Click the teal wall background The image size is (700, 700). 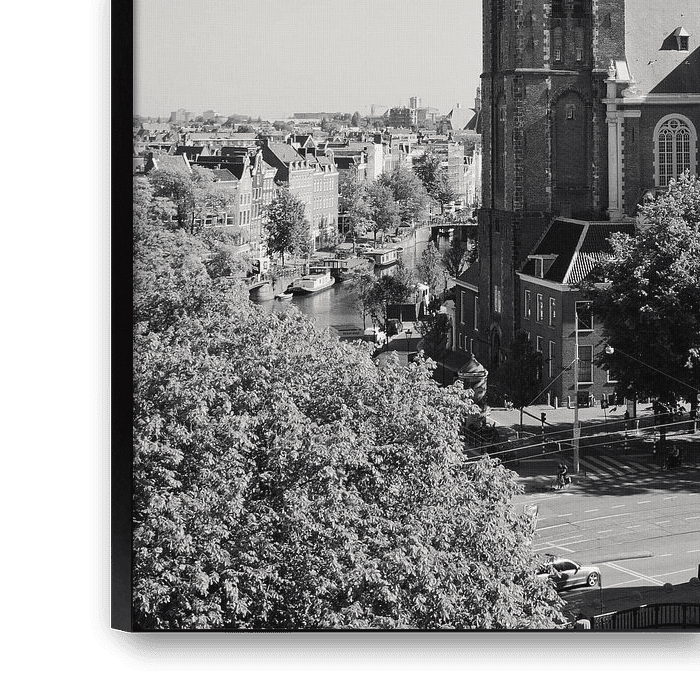(x=45, y=350)
